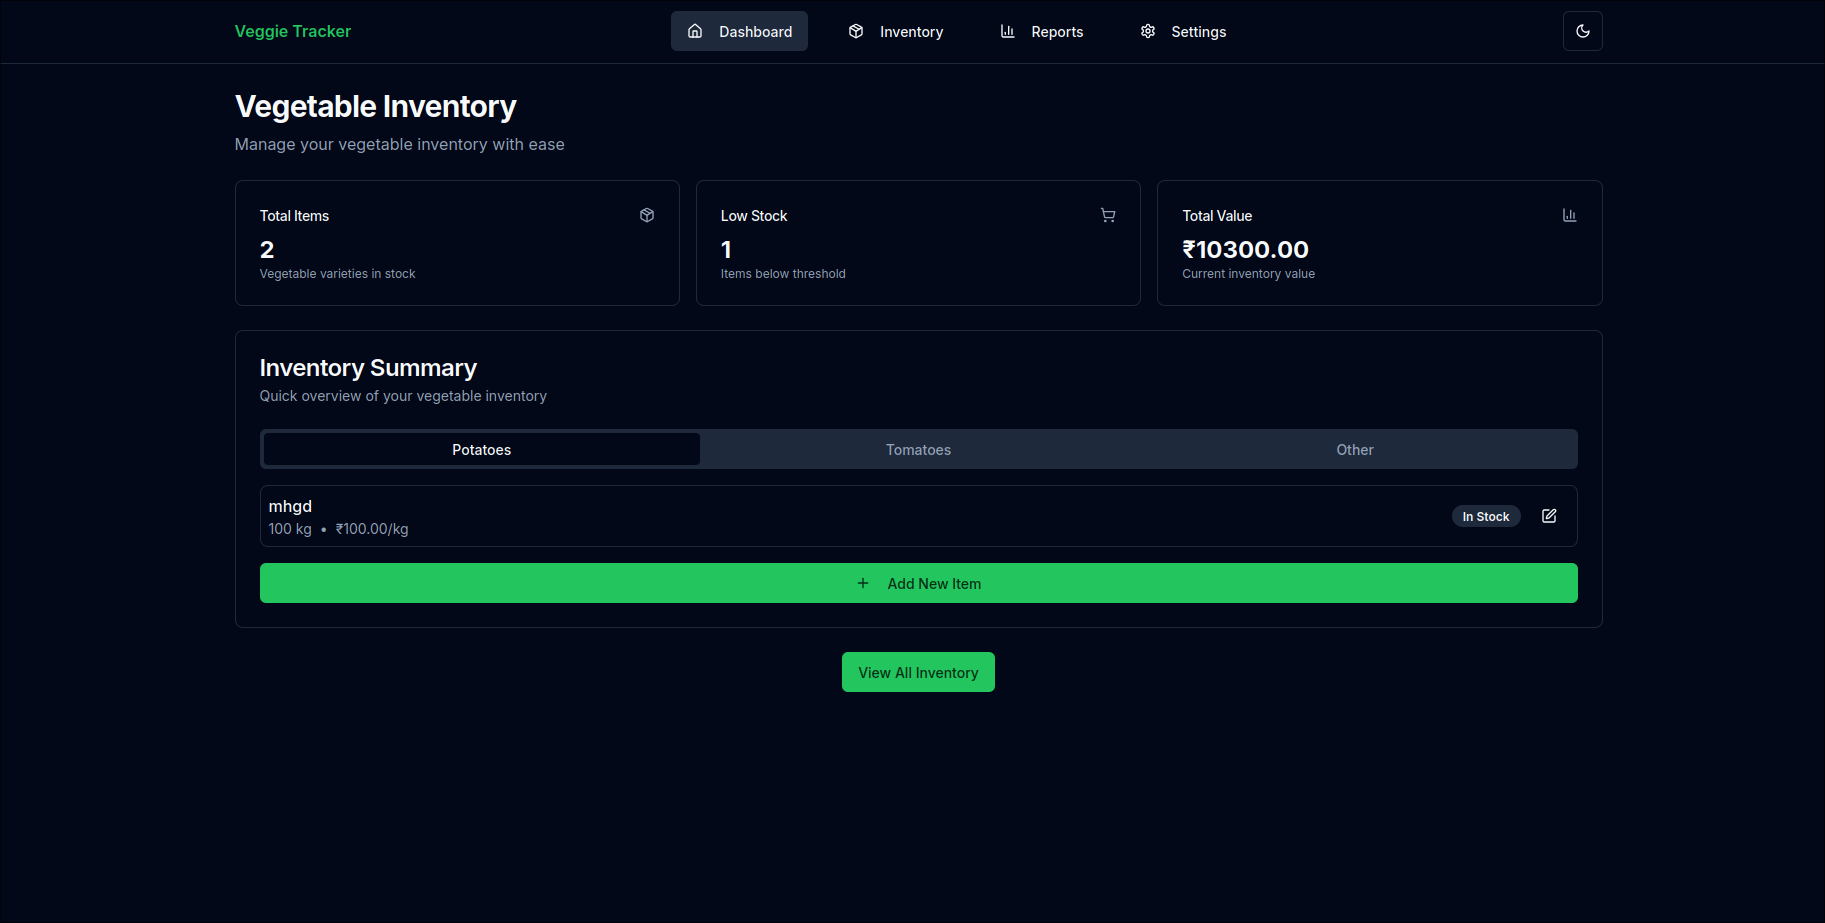Select the Potatoes tab

481,449
